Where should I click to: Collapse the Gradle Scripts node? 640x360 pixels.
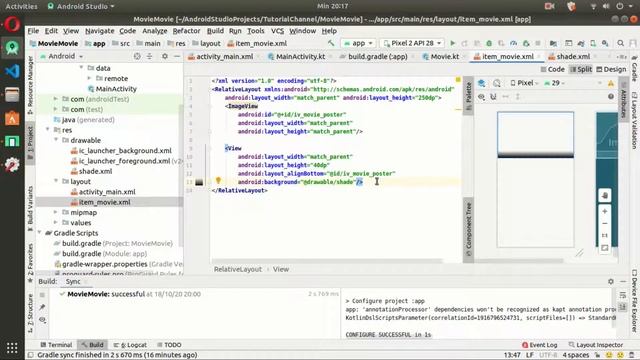[40, 233]
